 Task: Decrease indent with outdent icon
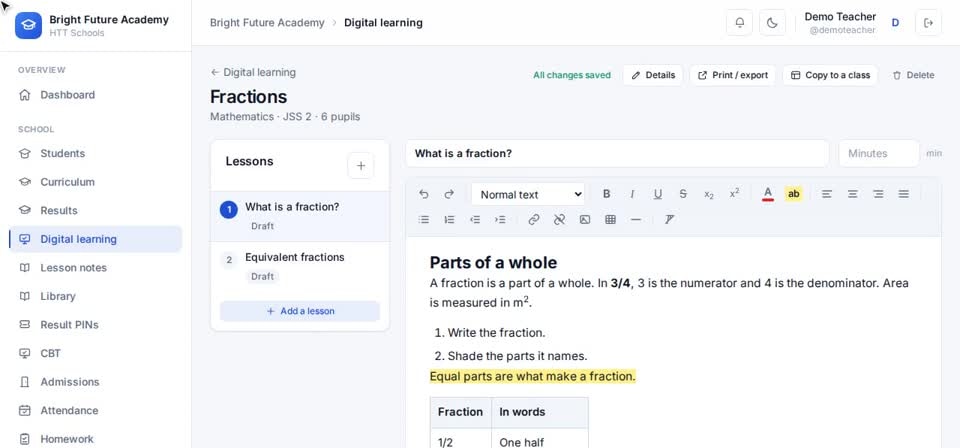[474, 220]
